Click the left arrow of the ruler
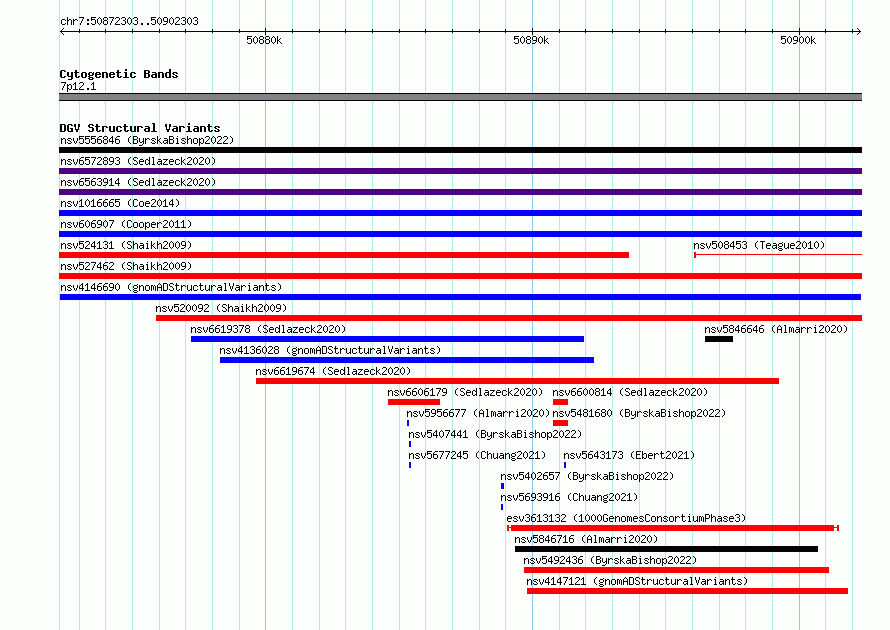The height and width of the screenshot is (630, 890). pyautogui.click(x=62, y=31)
